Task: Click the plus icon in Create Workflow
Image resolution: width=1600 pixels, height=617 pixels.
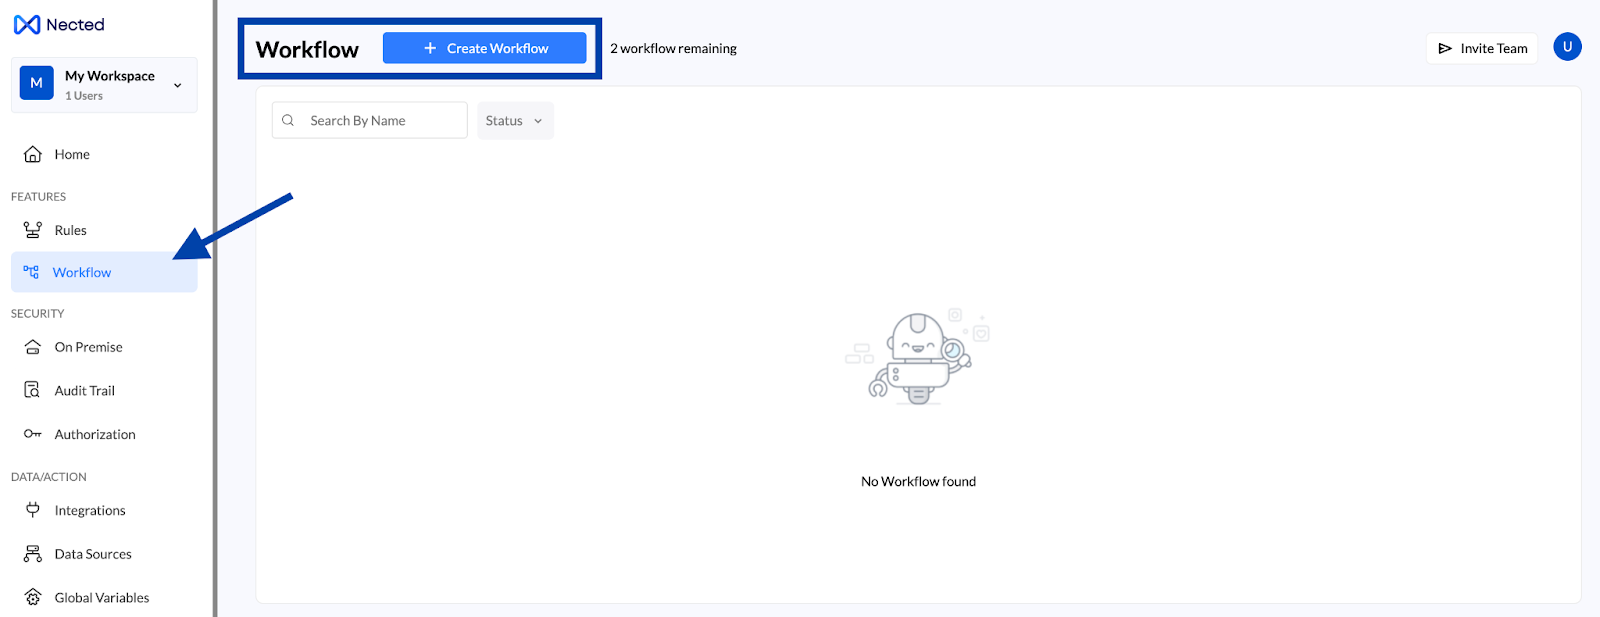Action: tap(430, 48)
